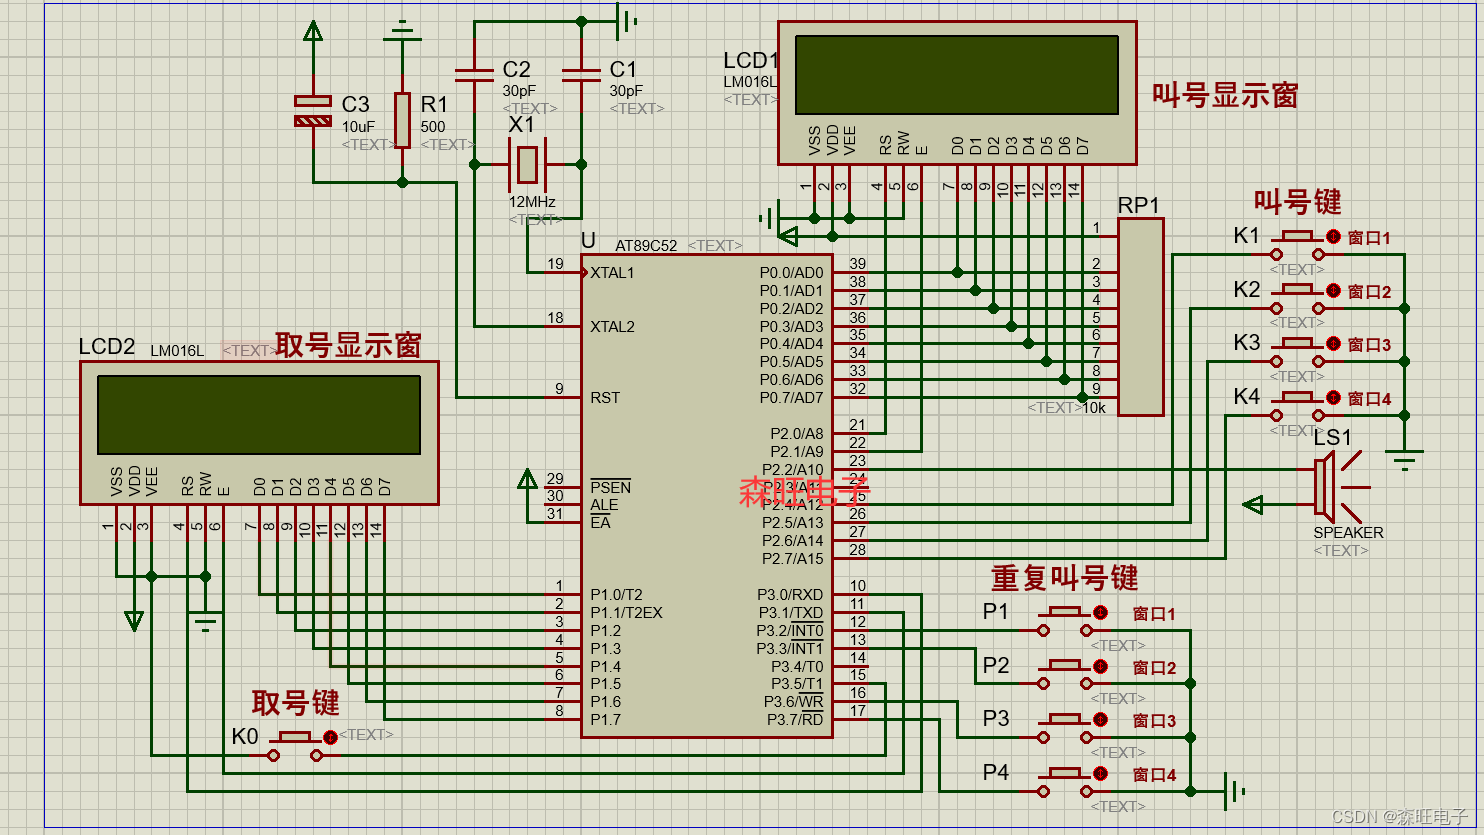
Task: Click the P1 repeat-call push button
Action: pos(1065,620)
